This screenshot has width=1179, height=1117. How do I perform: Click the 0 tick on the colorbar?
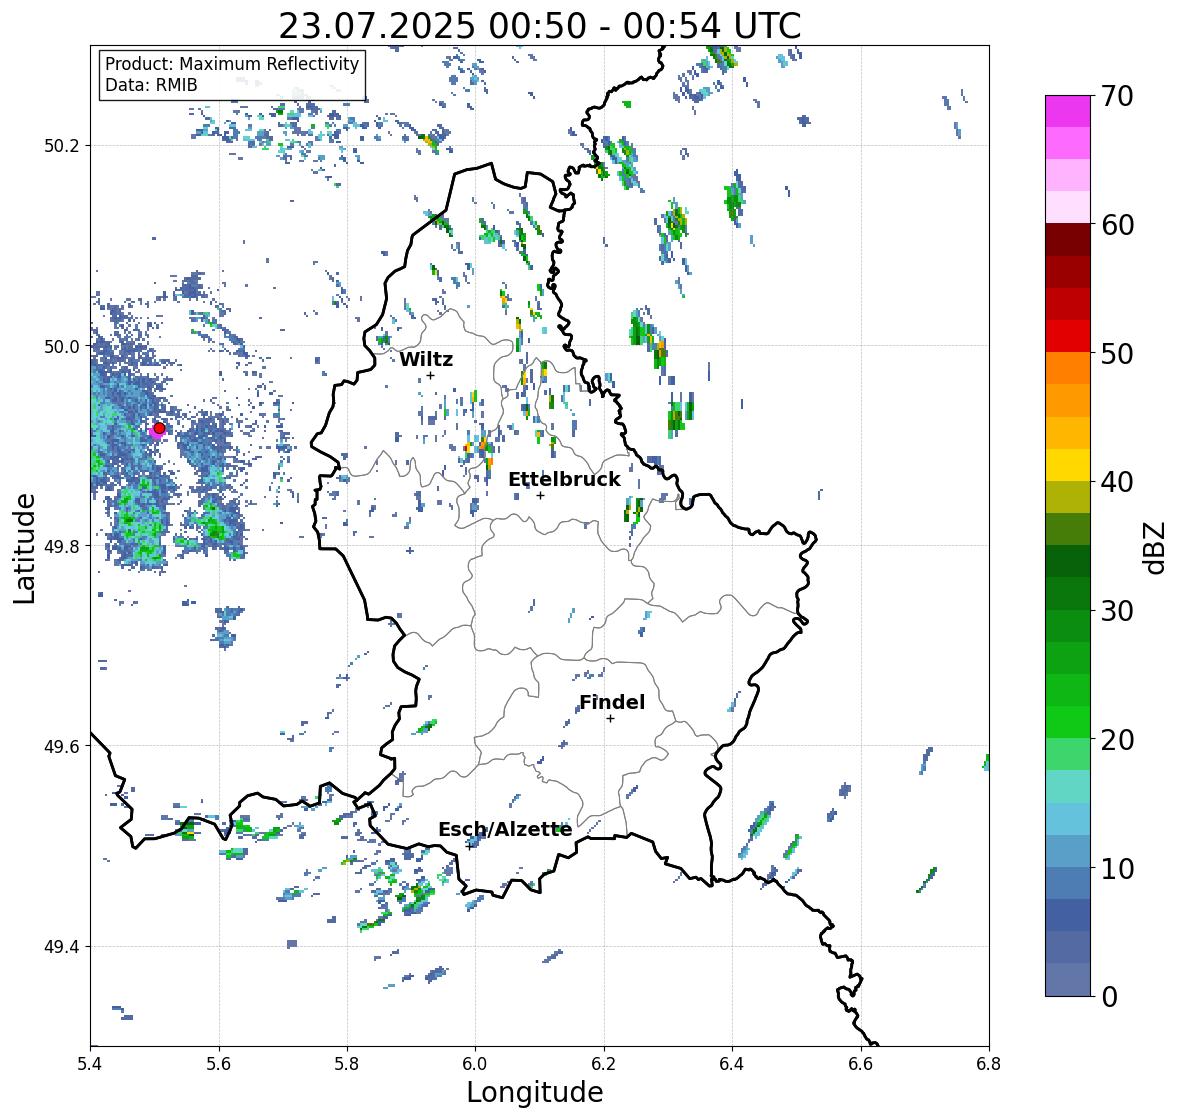(1109, 997)
